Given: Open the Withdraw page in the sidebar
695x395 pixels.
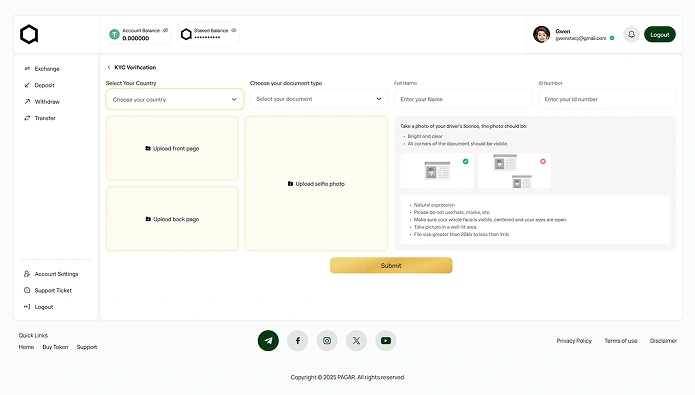Looking at the screenshot, I should click(47, 102).
